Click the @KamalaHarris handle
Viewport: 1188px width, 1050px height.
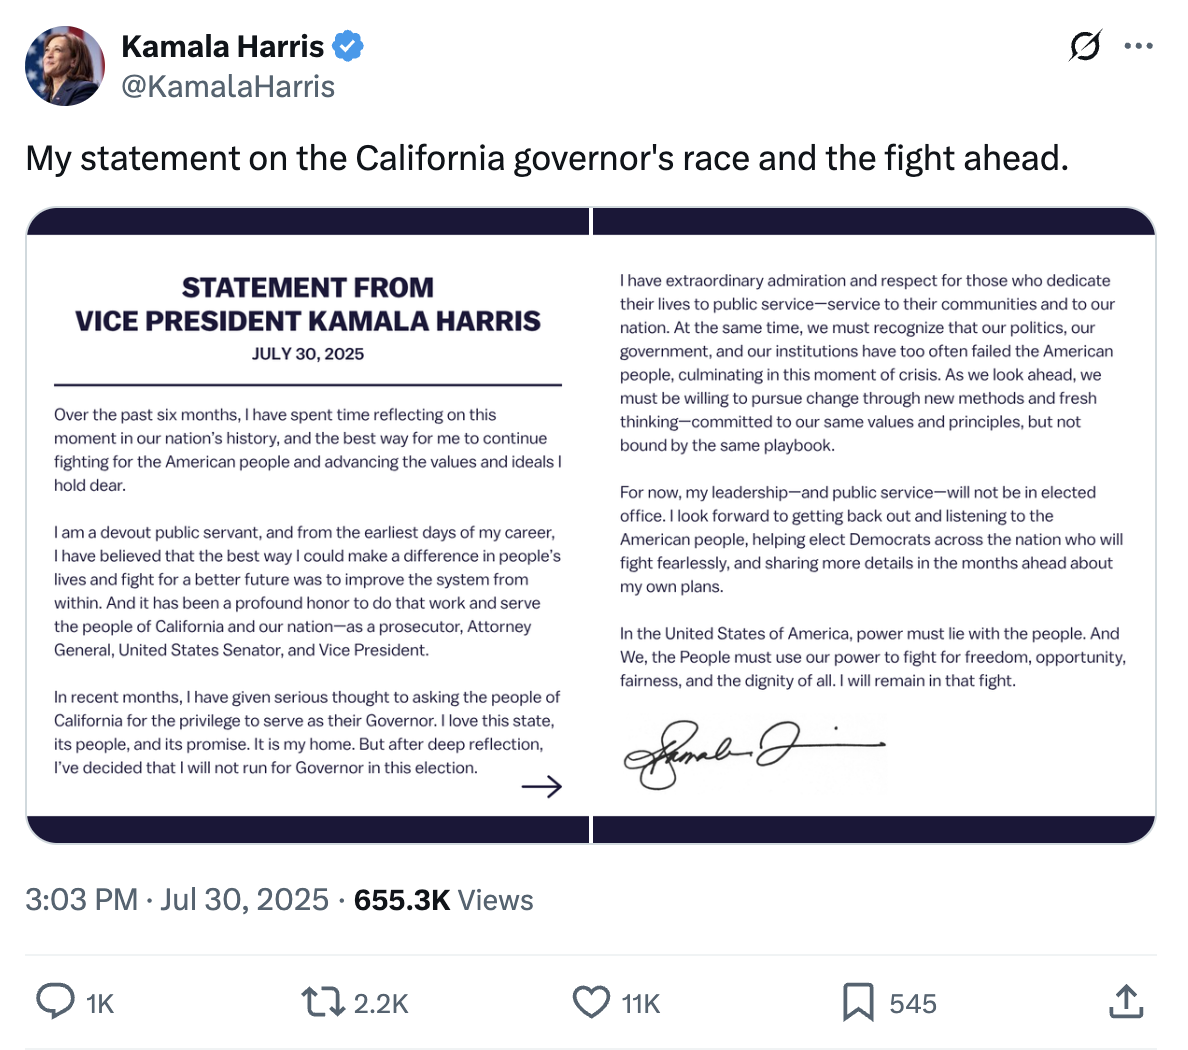(x=228, y=87)
